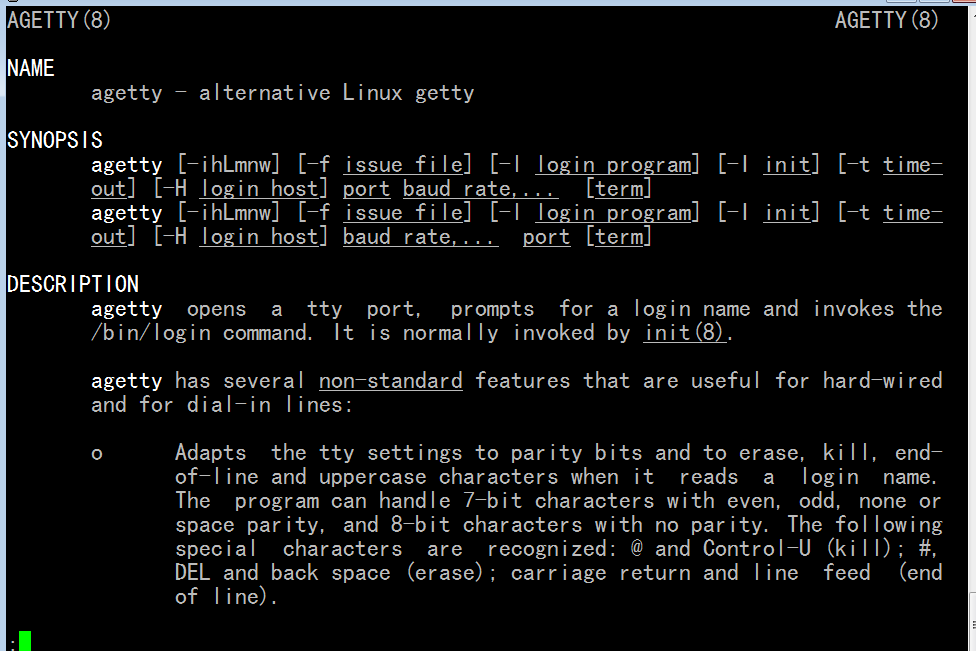Click the scrollbar at the window's right edge
Viewport: 976px width, 651px height.
[972, 330]
